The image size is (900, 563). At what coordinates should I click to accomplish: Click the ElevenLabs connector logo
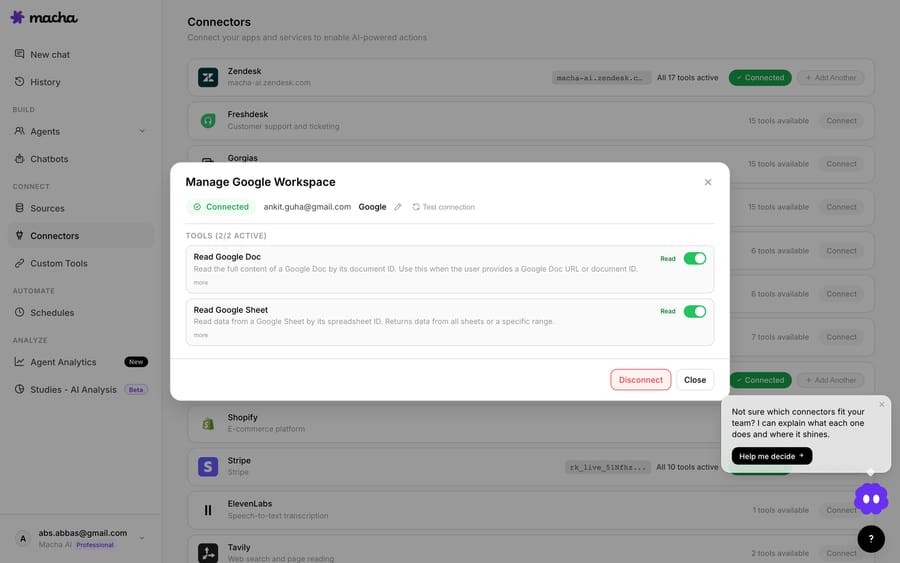point(208,510)
